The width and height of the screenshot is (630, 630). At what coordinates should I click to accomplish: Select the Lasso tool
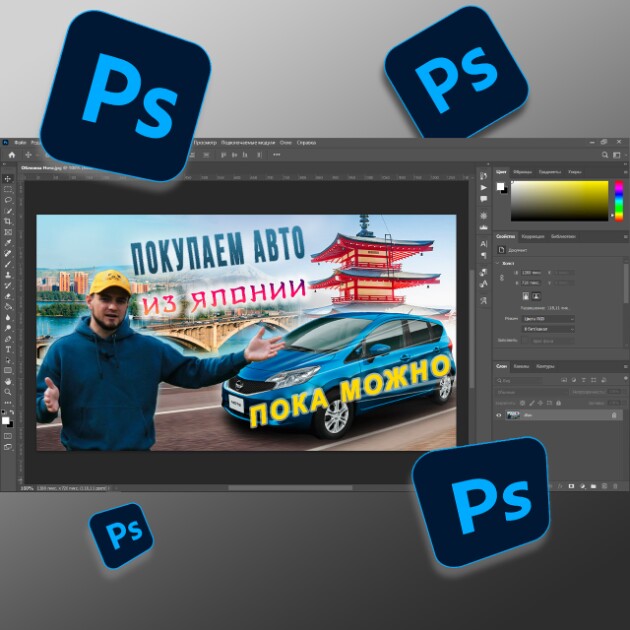8,200
